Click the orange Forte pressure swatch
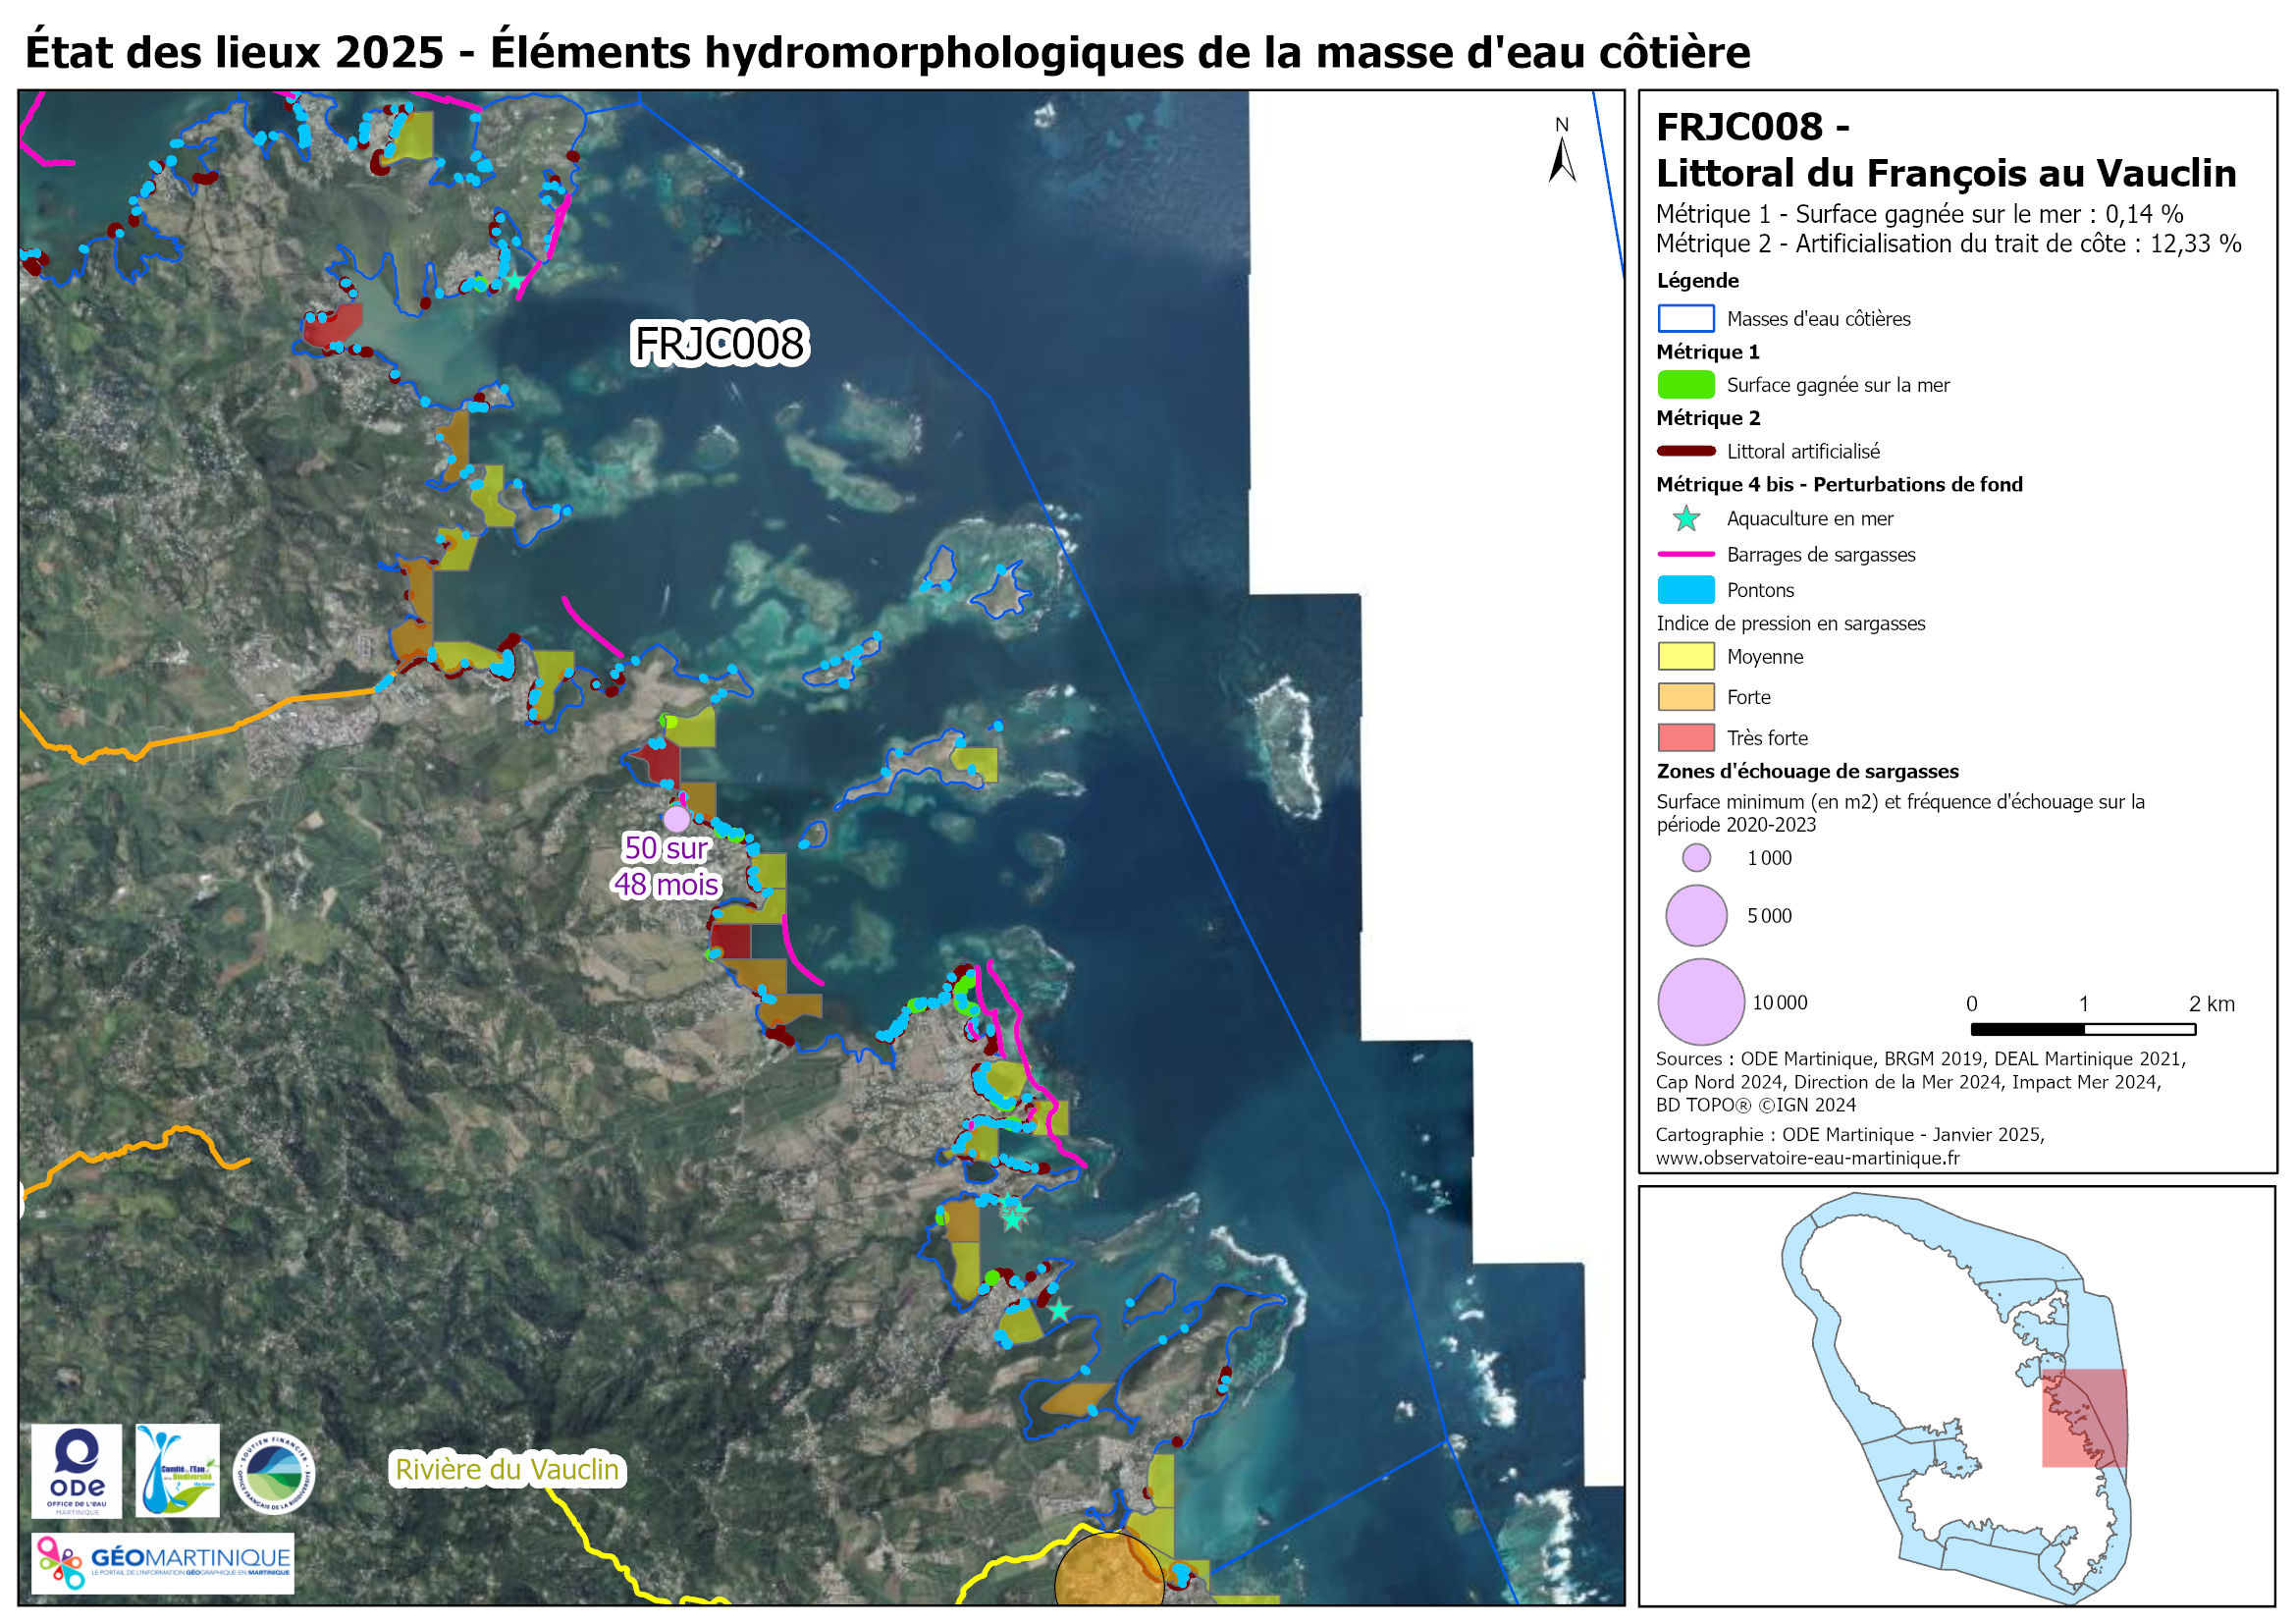The height and width of the screenshot is (1624, 2296). coord(1686,697)
